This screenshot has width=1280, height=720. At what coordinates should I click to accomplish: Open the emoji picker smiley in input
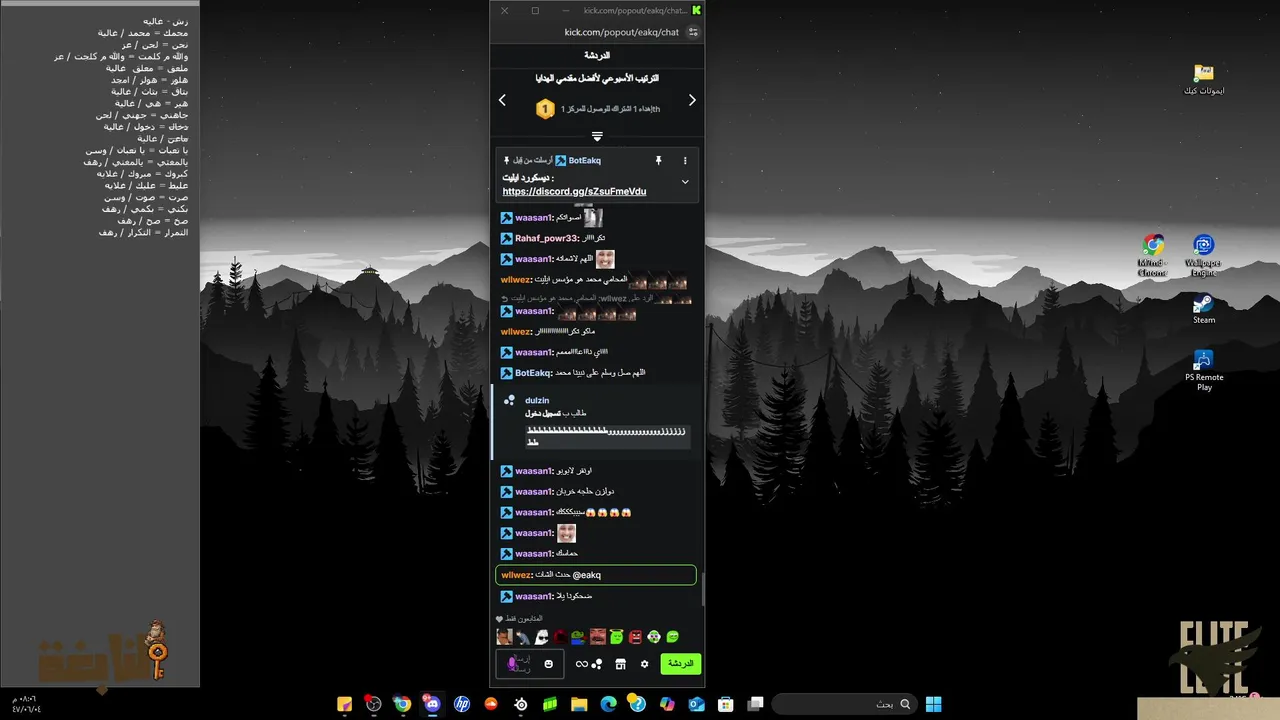548,664
